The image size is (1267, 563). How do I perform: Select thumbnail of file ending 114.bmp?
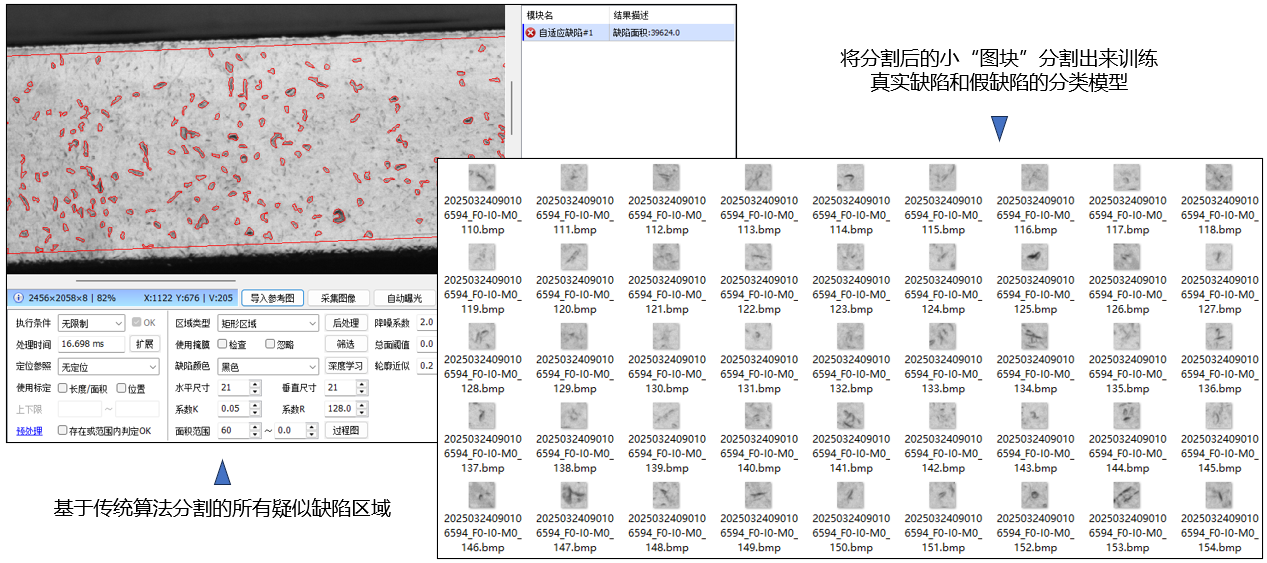[850, 178]
